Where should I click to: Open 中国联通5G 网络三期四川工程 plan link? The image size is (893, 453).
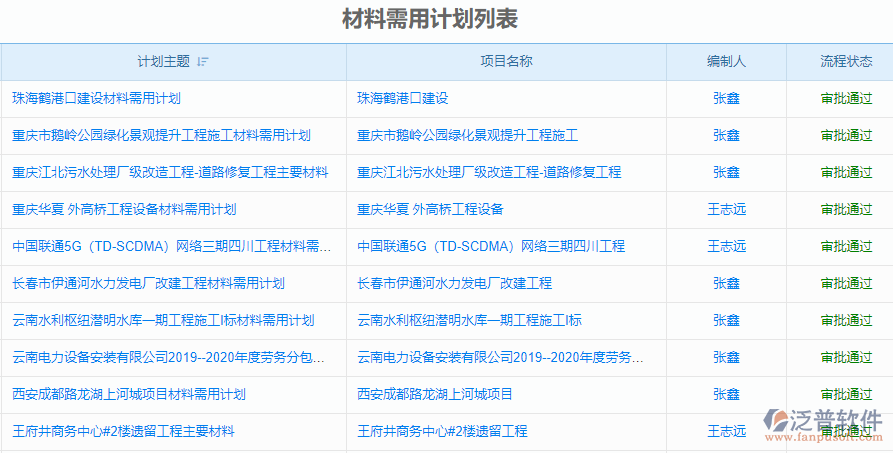[171, 246]
